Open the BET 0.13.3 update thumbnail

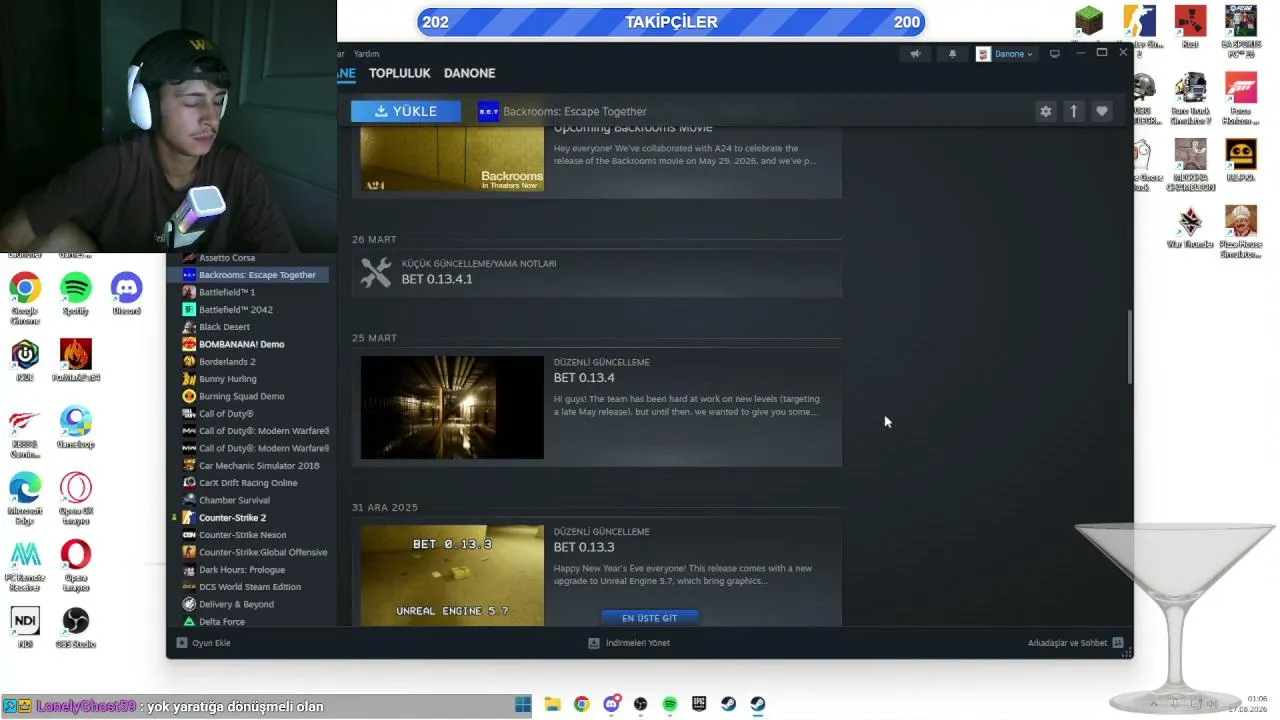tap(452, 576)
